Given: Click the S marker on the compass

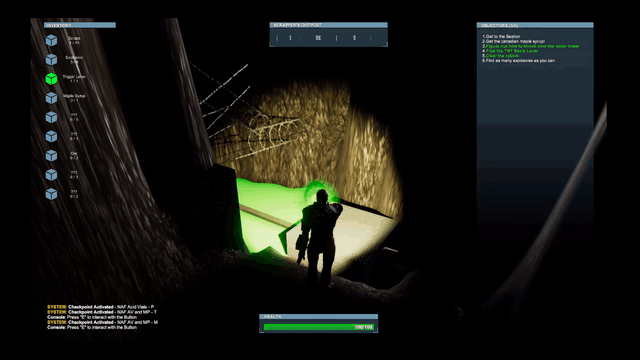Looking at the screenshot, I should coord(354,38).
